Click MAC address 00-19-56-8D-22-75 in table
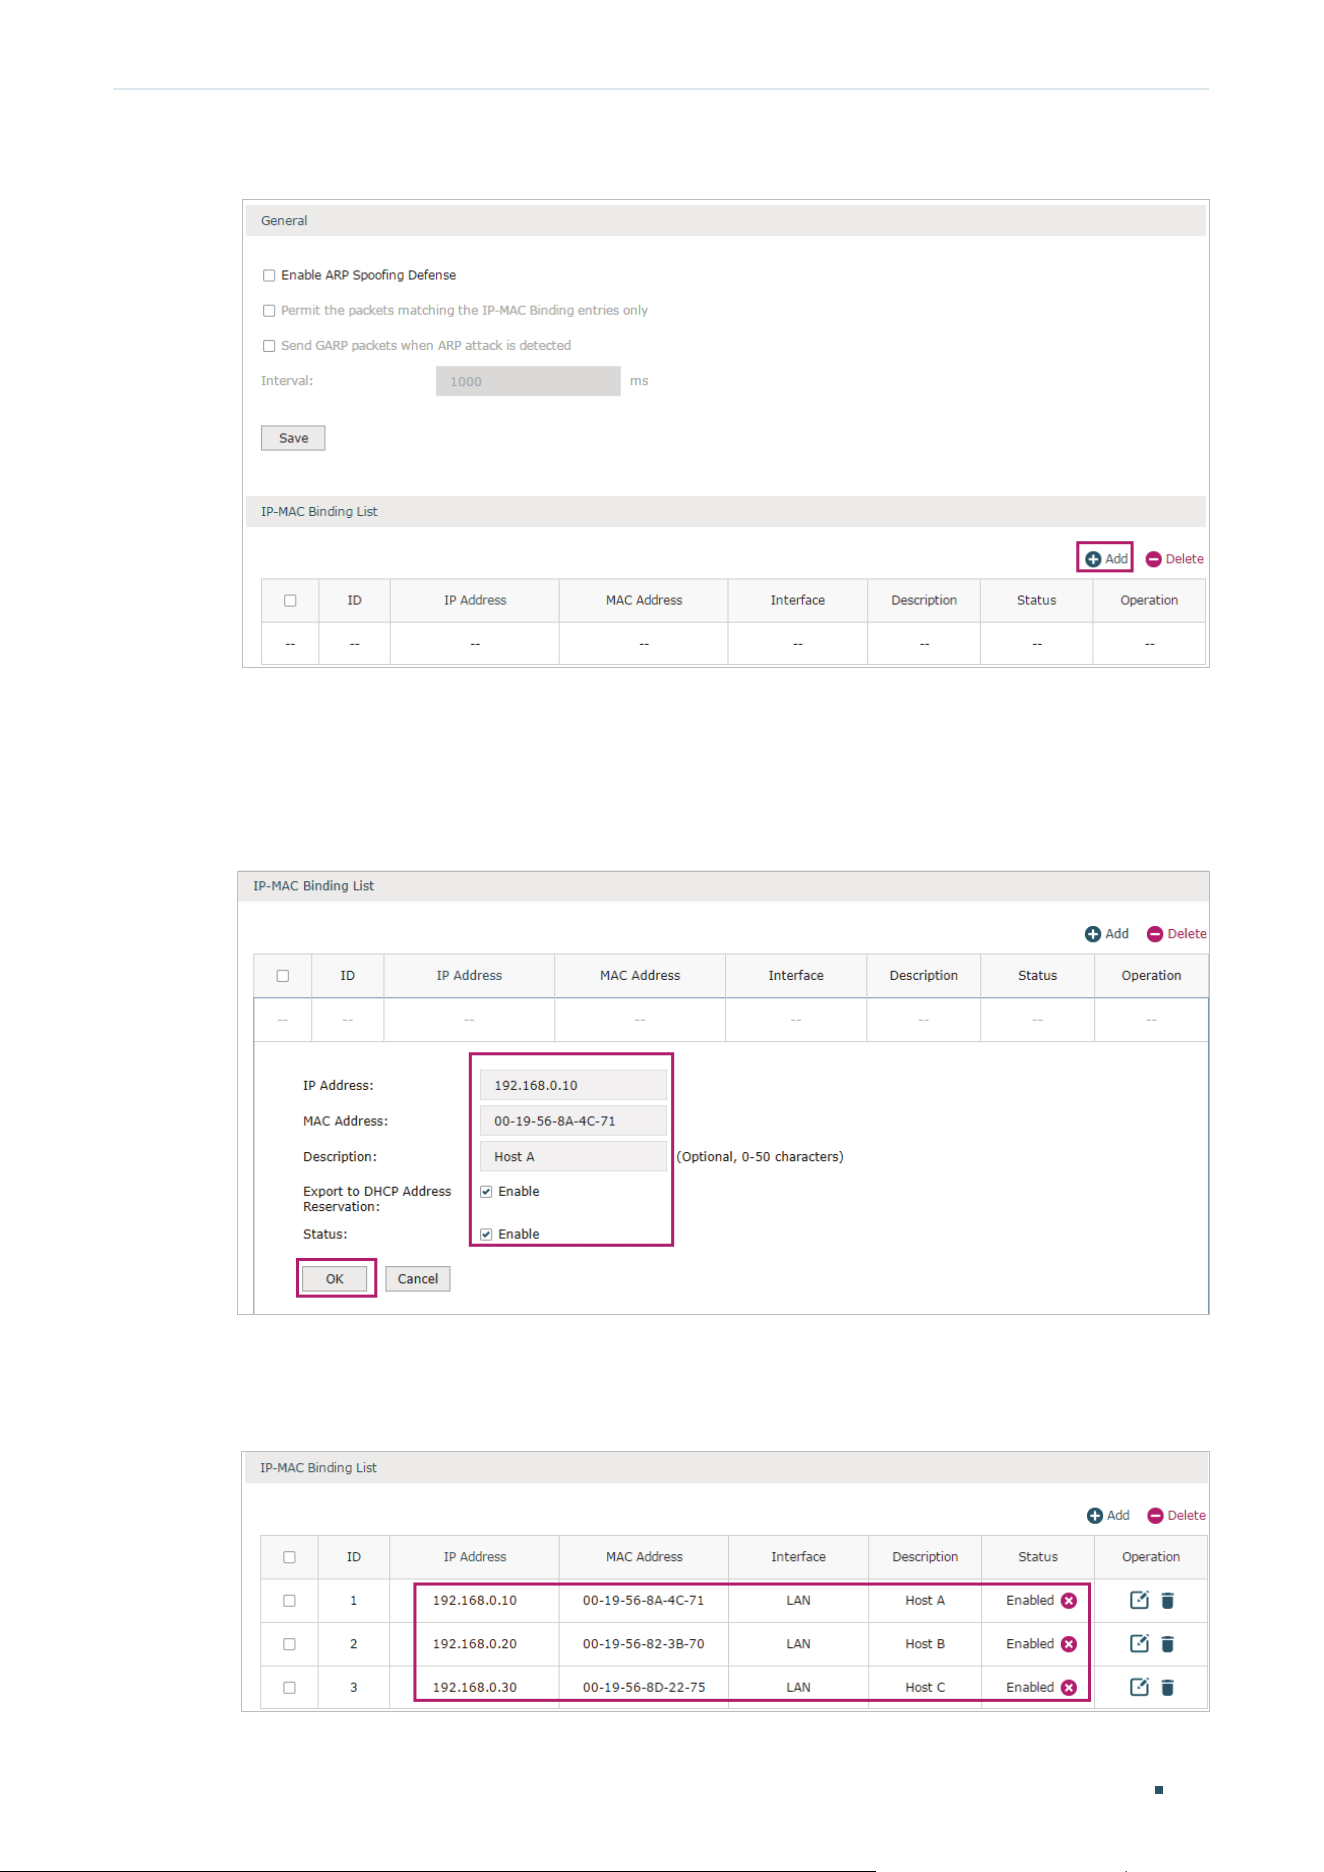1324x1872 pixels. pos(644,1688)
